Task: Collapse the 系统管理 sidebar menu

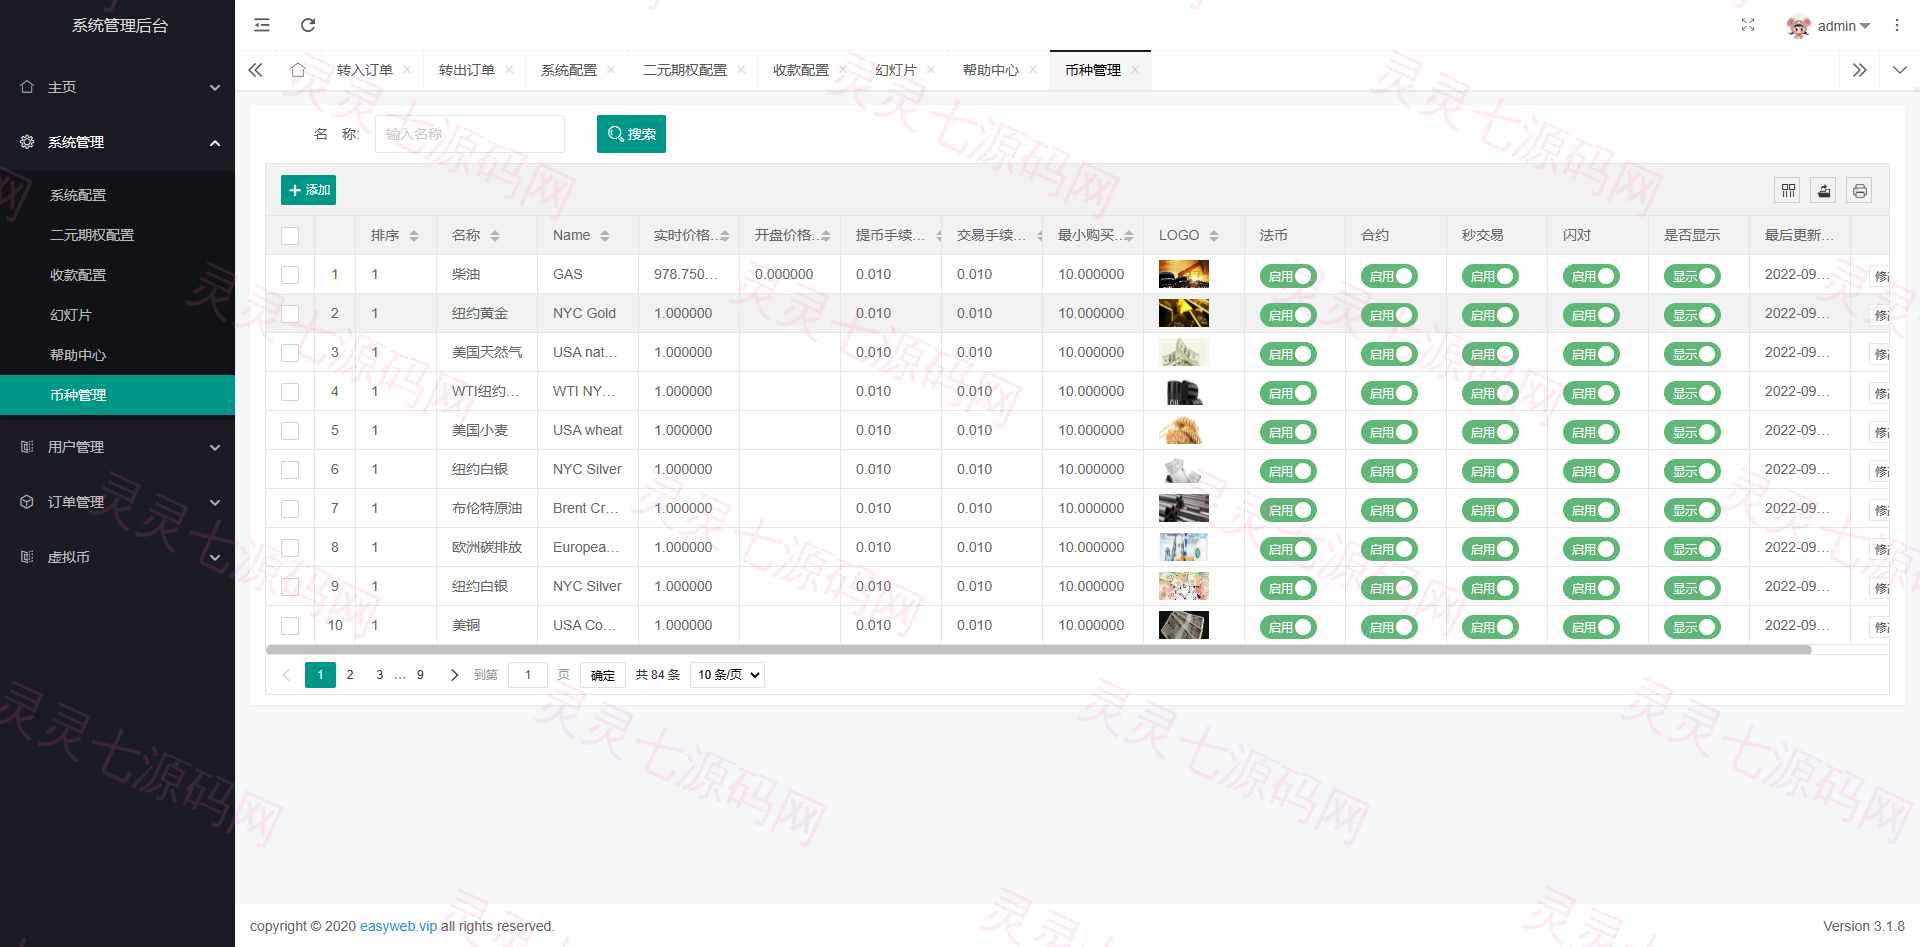Action: coord(117,142)
